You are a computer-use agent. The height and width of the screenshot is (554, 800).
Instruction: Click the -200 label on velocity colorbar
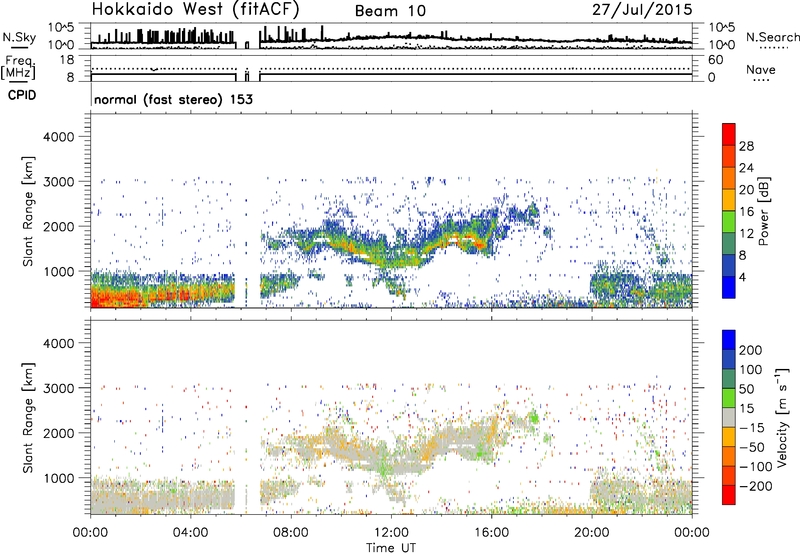pos(756,486)
